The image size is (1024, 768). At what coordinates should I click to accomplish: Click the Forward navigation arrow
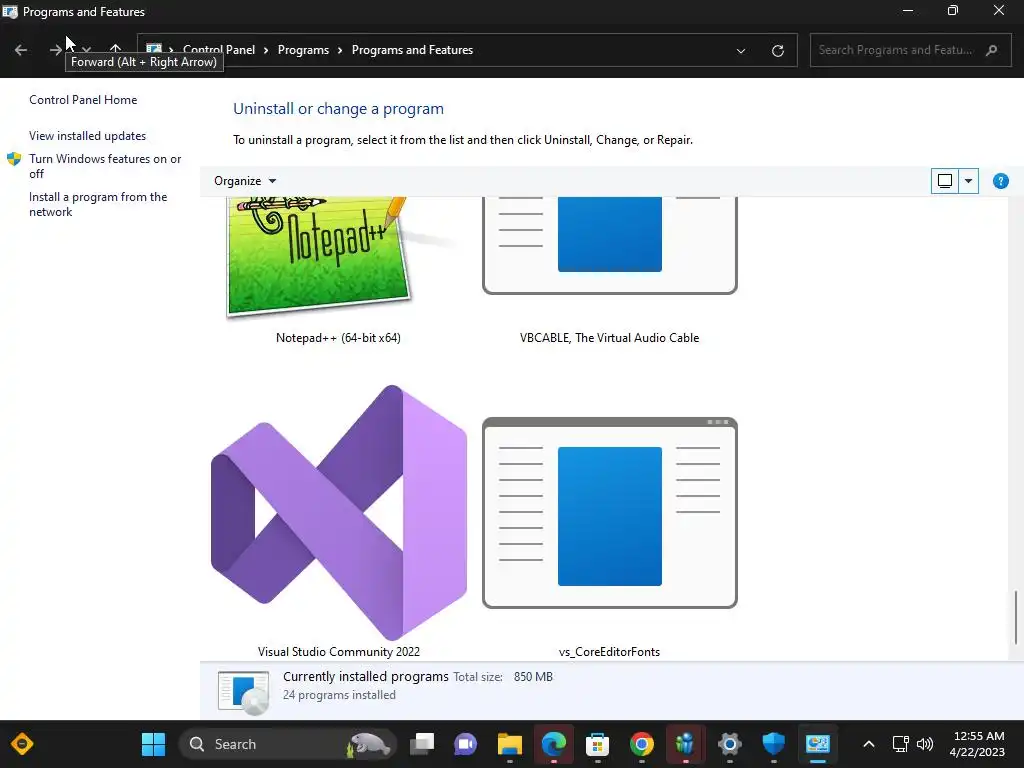click(x=56, y=50)
